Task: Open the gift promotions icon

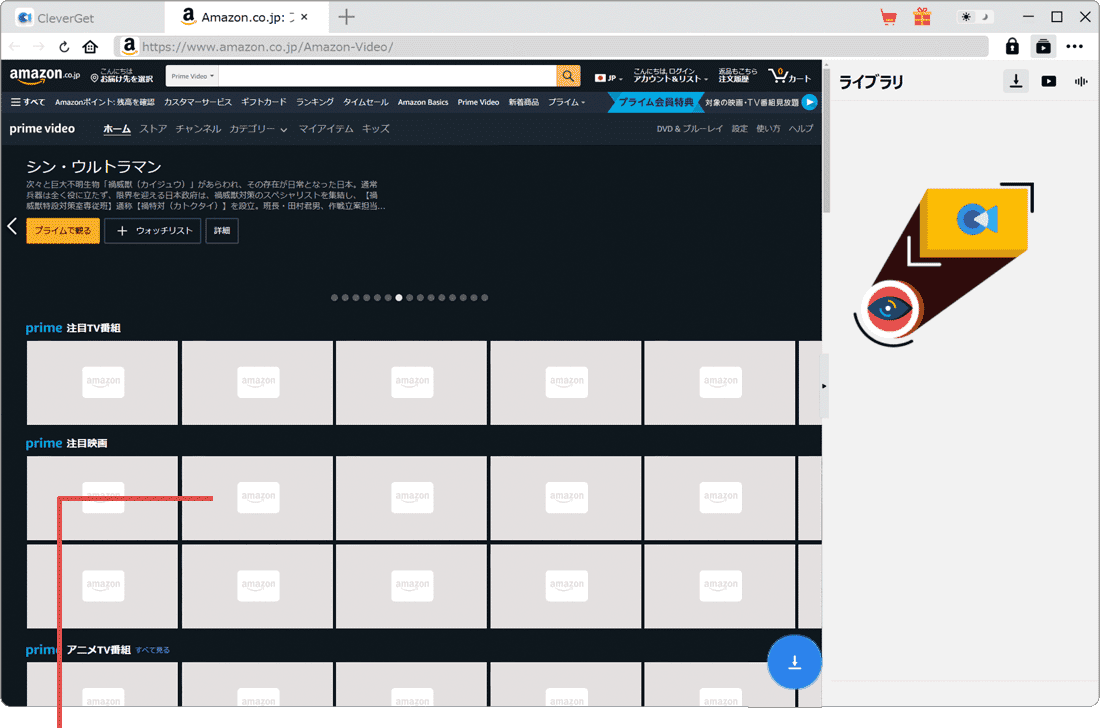Action: [x=922, y=17]
